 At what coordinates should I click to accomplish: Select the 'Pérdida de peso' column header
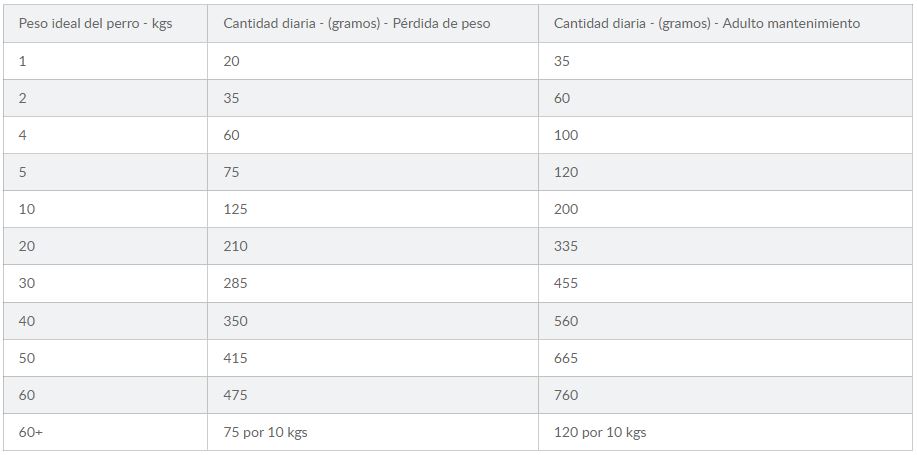pos(373,23)
